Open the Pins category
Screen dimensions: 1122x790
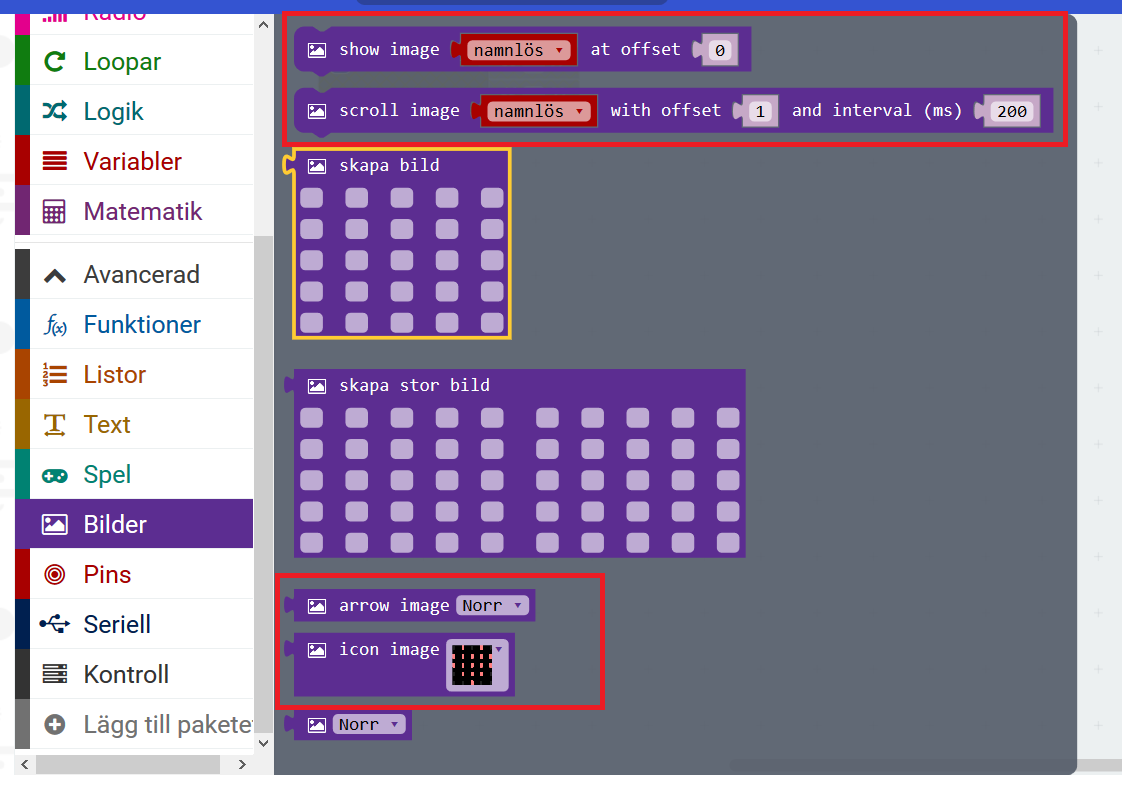tap(134, 574)
